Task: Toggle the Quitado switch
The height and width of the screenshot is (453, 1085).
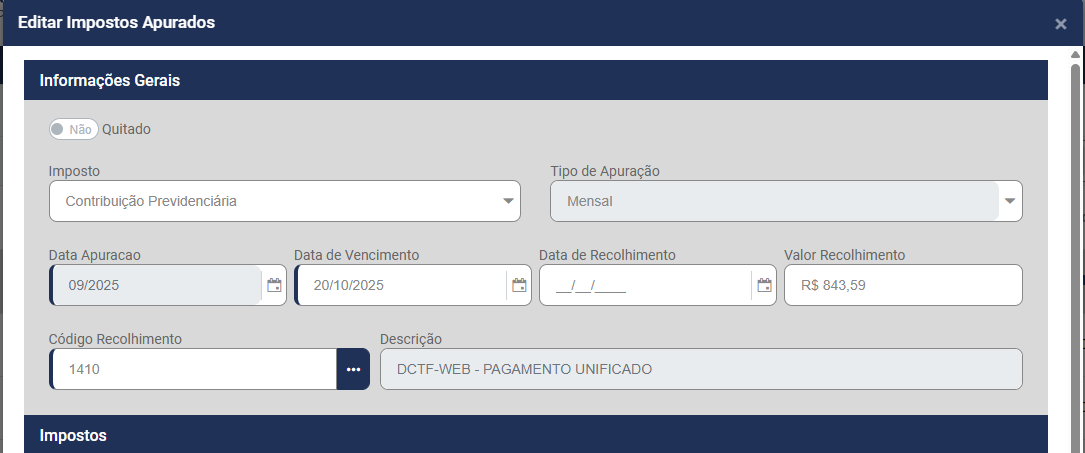Action: point(73,129)
